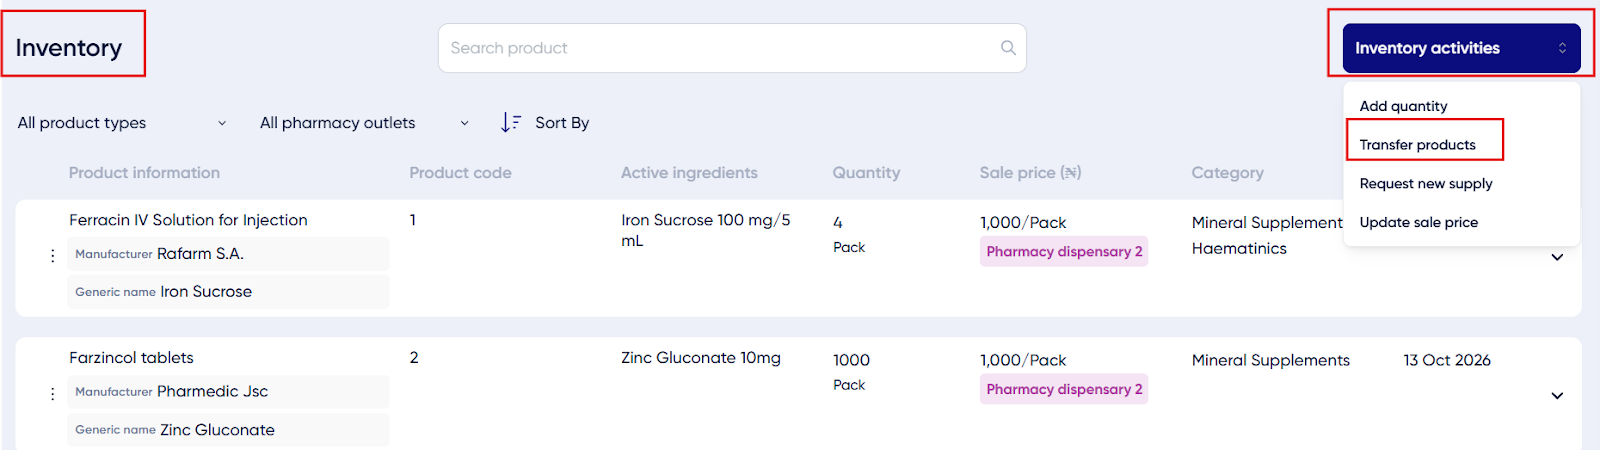Click the Sort By label

click(x=562, y=123)
